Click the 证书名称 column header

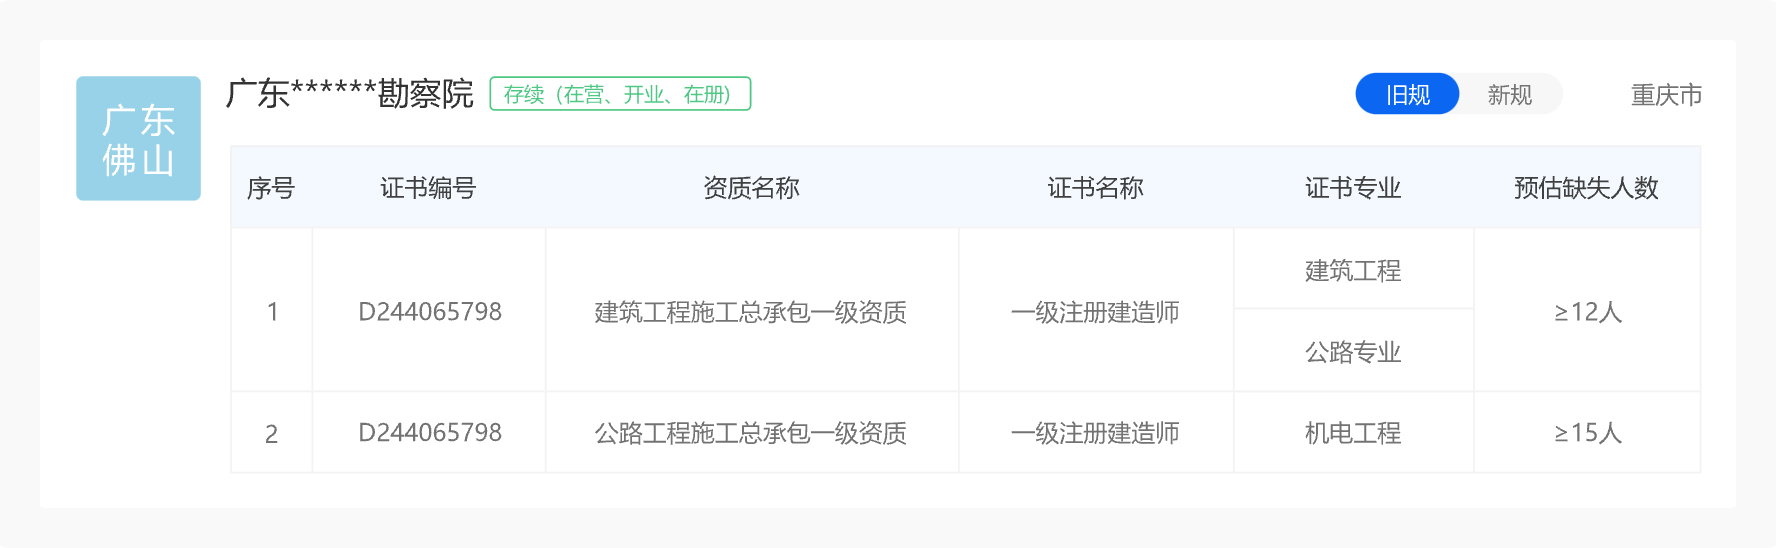(x=1095, y=188)
